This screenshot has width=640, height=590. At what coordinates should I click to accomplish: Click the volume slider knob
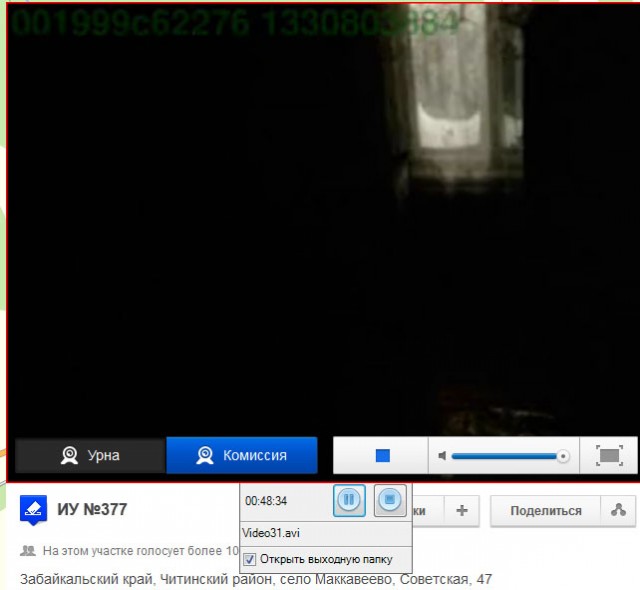[563, 456]
